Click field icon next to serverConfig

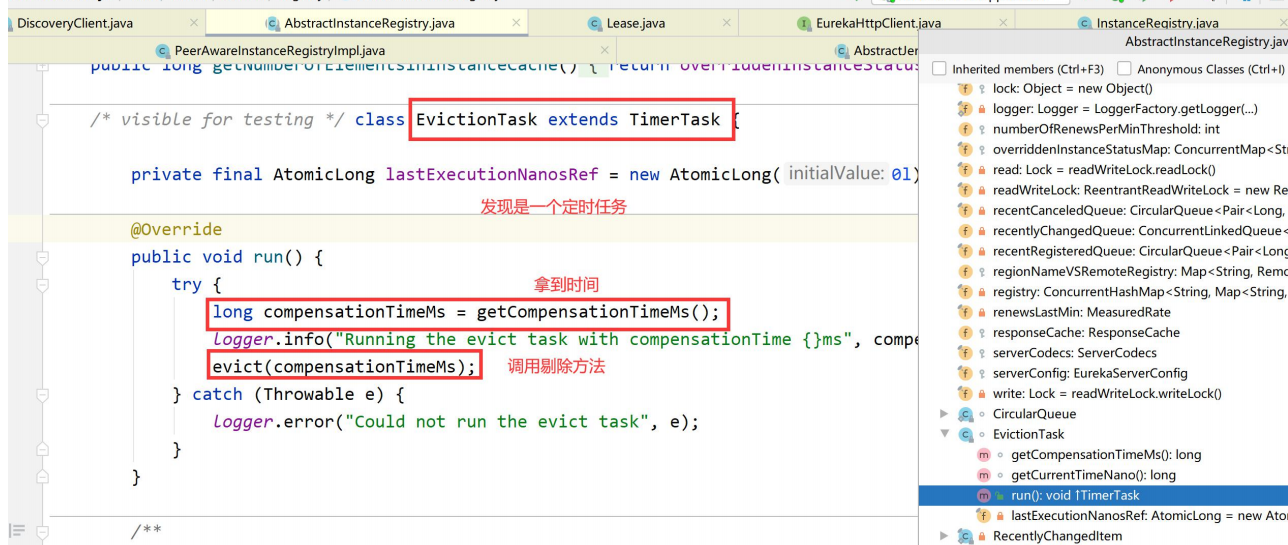tap(965, 373)
